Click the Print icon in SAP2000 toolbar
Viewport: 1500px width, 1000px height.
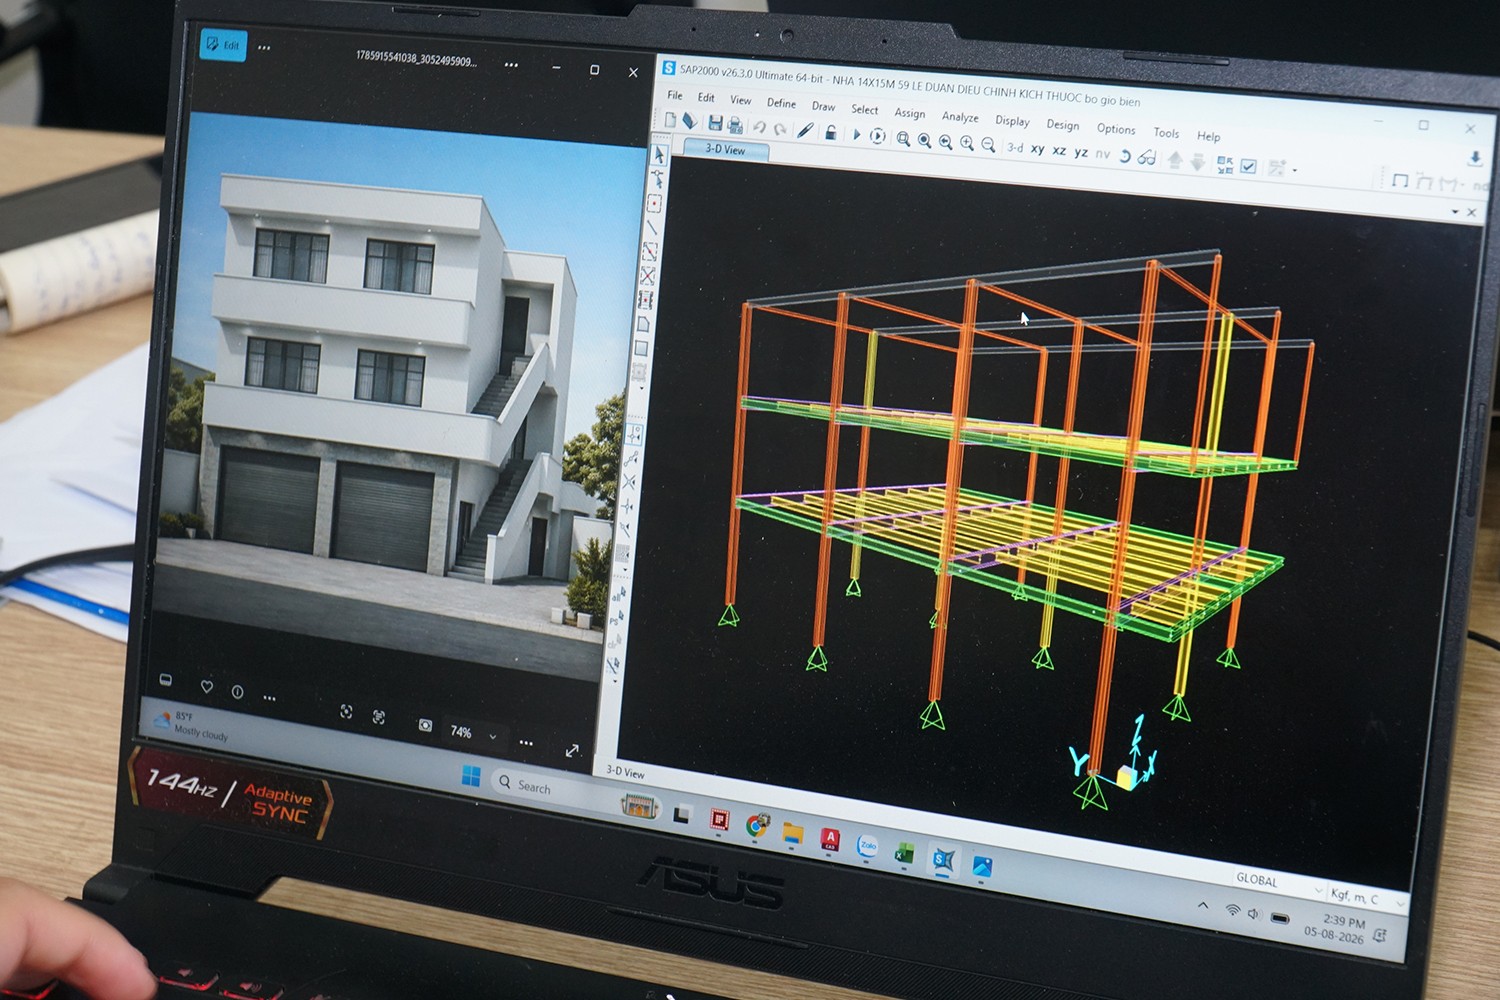(x=735, y=125)
